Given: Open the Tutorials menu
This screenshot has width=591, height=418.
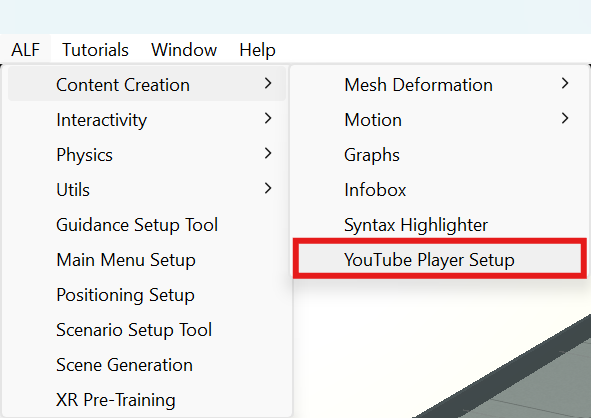Looking at the screenshot, I should [x=95, y=49].
